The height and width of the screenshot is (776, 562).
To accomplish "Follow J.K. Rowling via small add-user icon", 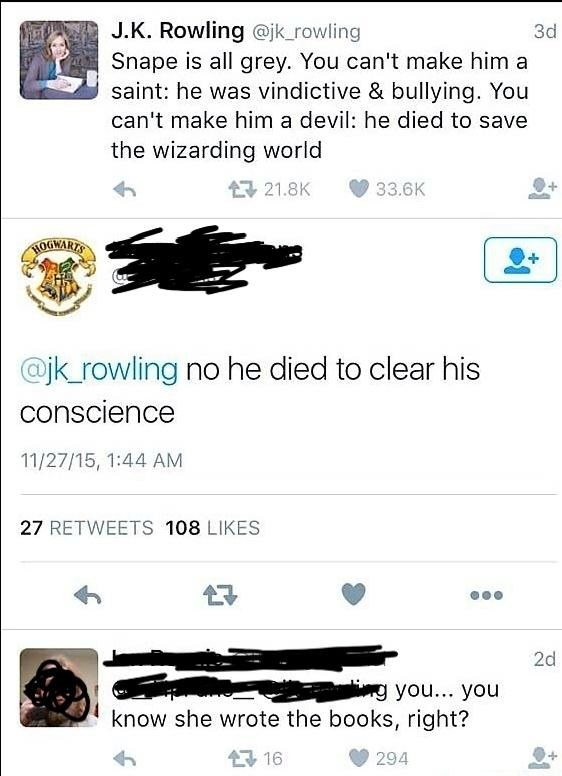I will point(542,189).
